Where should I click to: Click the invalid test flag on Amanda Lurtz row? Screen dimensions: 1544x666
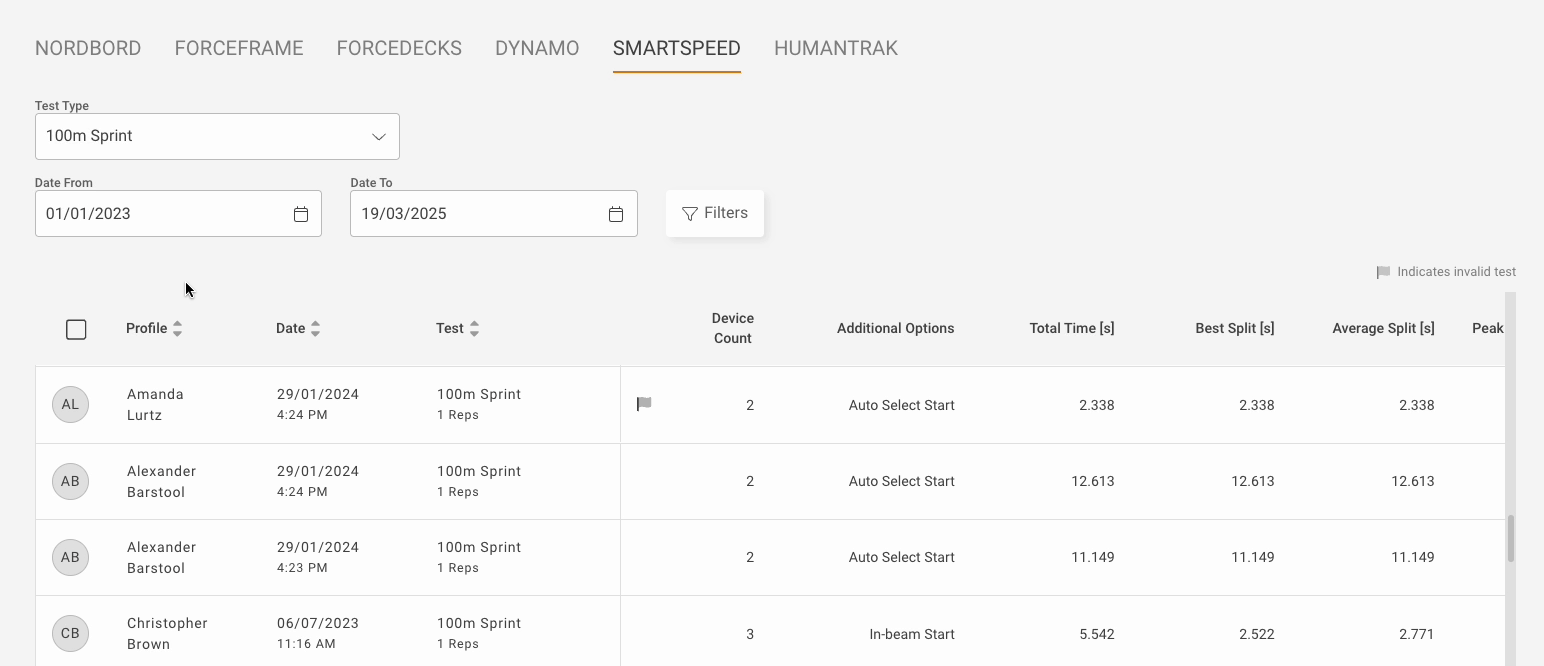pos(644,404)
